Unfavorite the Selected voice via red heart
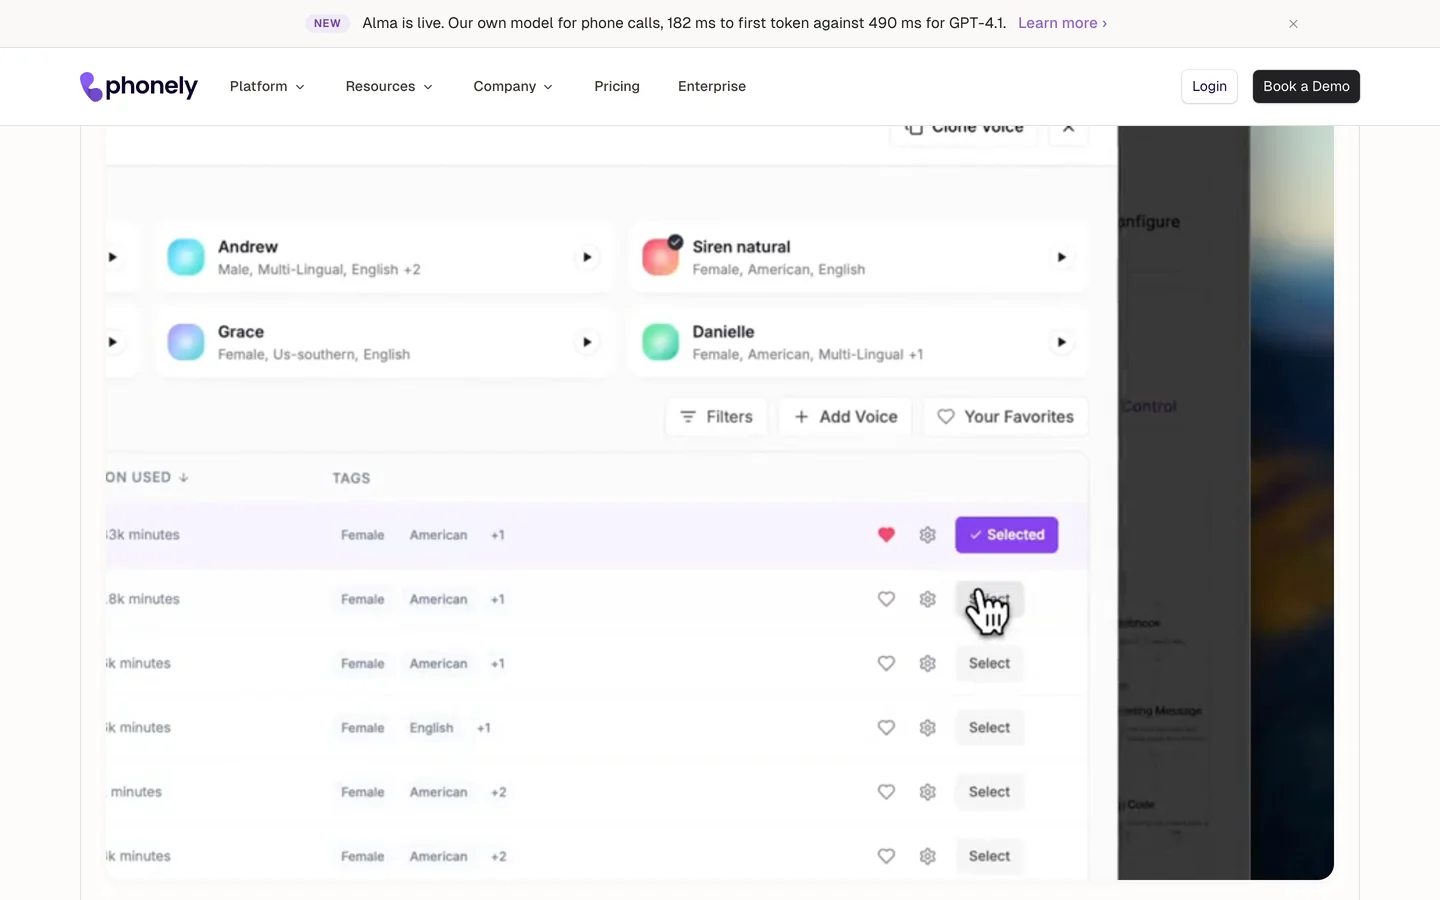 pos(886,535)
